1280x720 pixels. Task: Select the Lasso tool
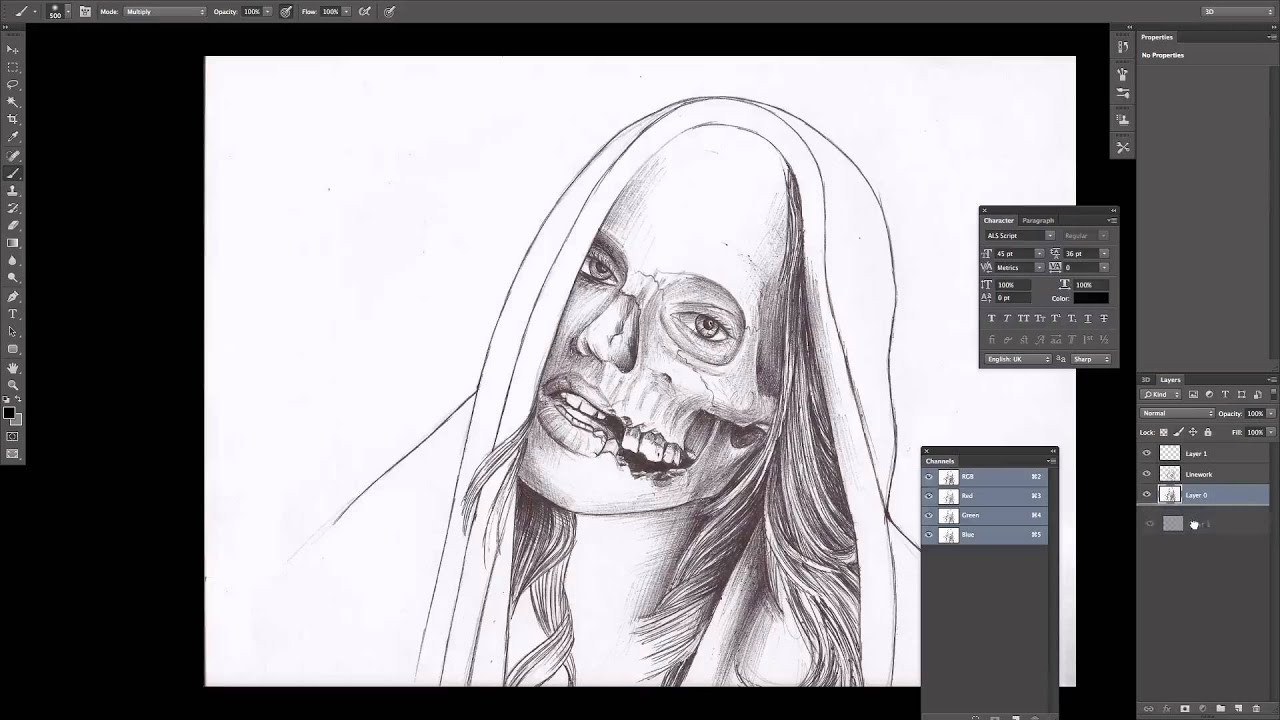point(13,84)
